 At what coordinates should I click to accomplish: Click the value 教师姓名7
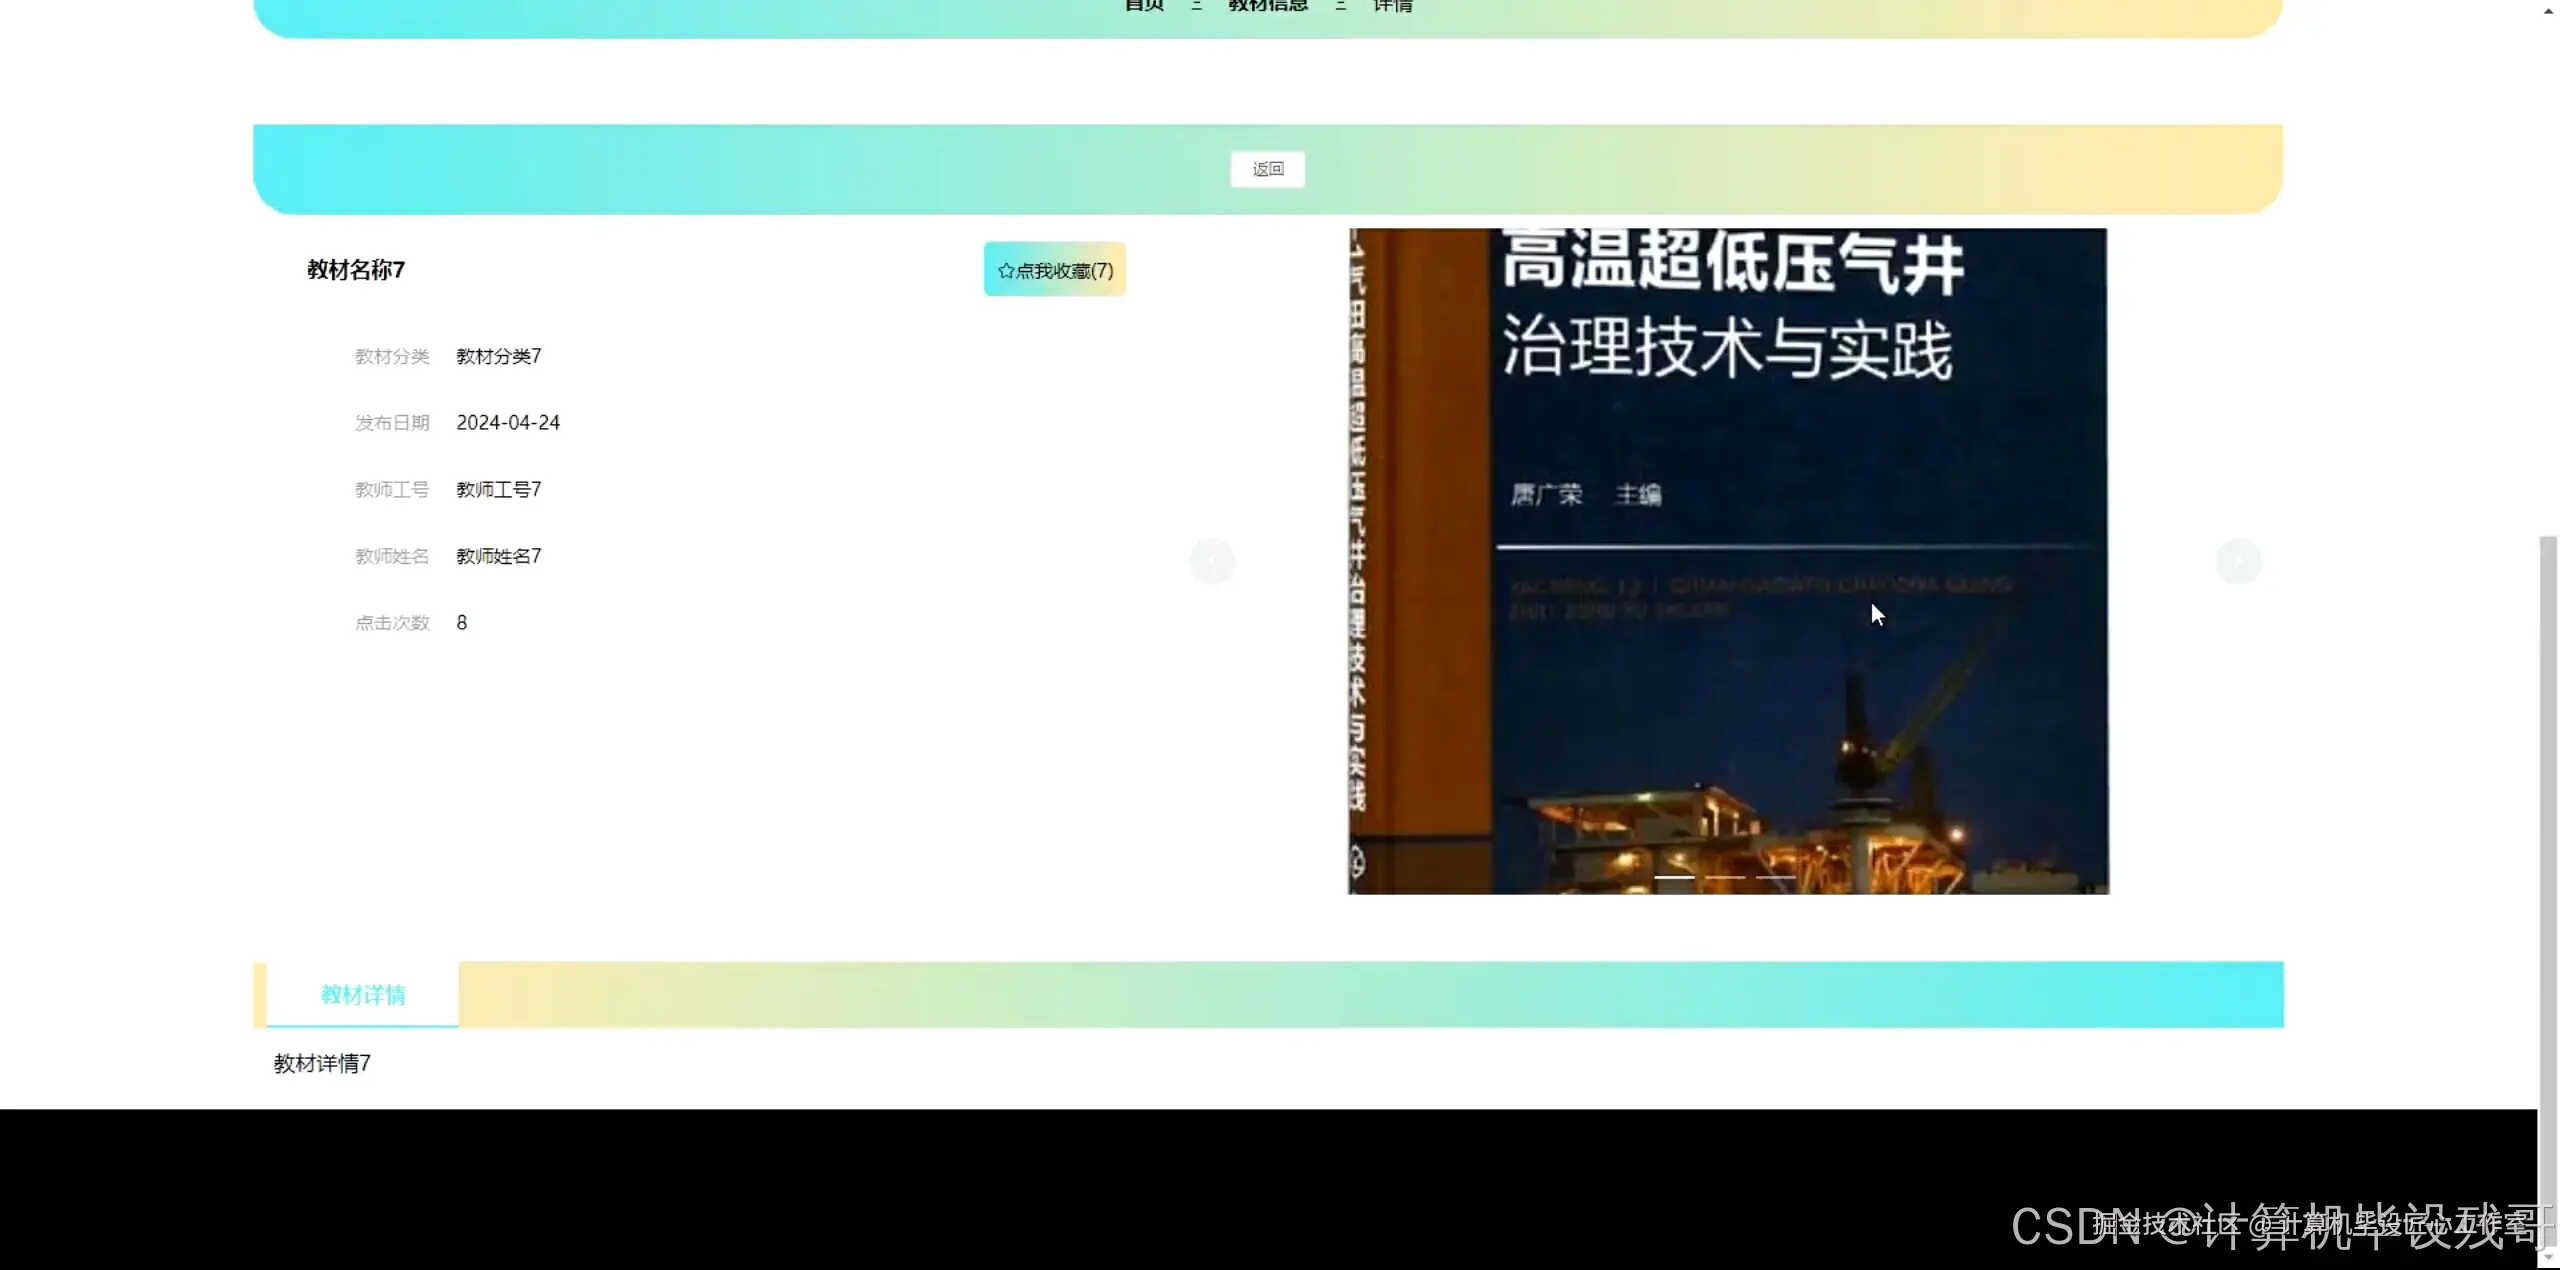(499, 556)
